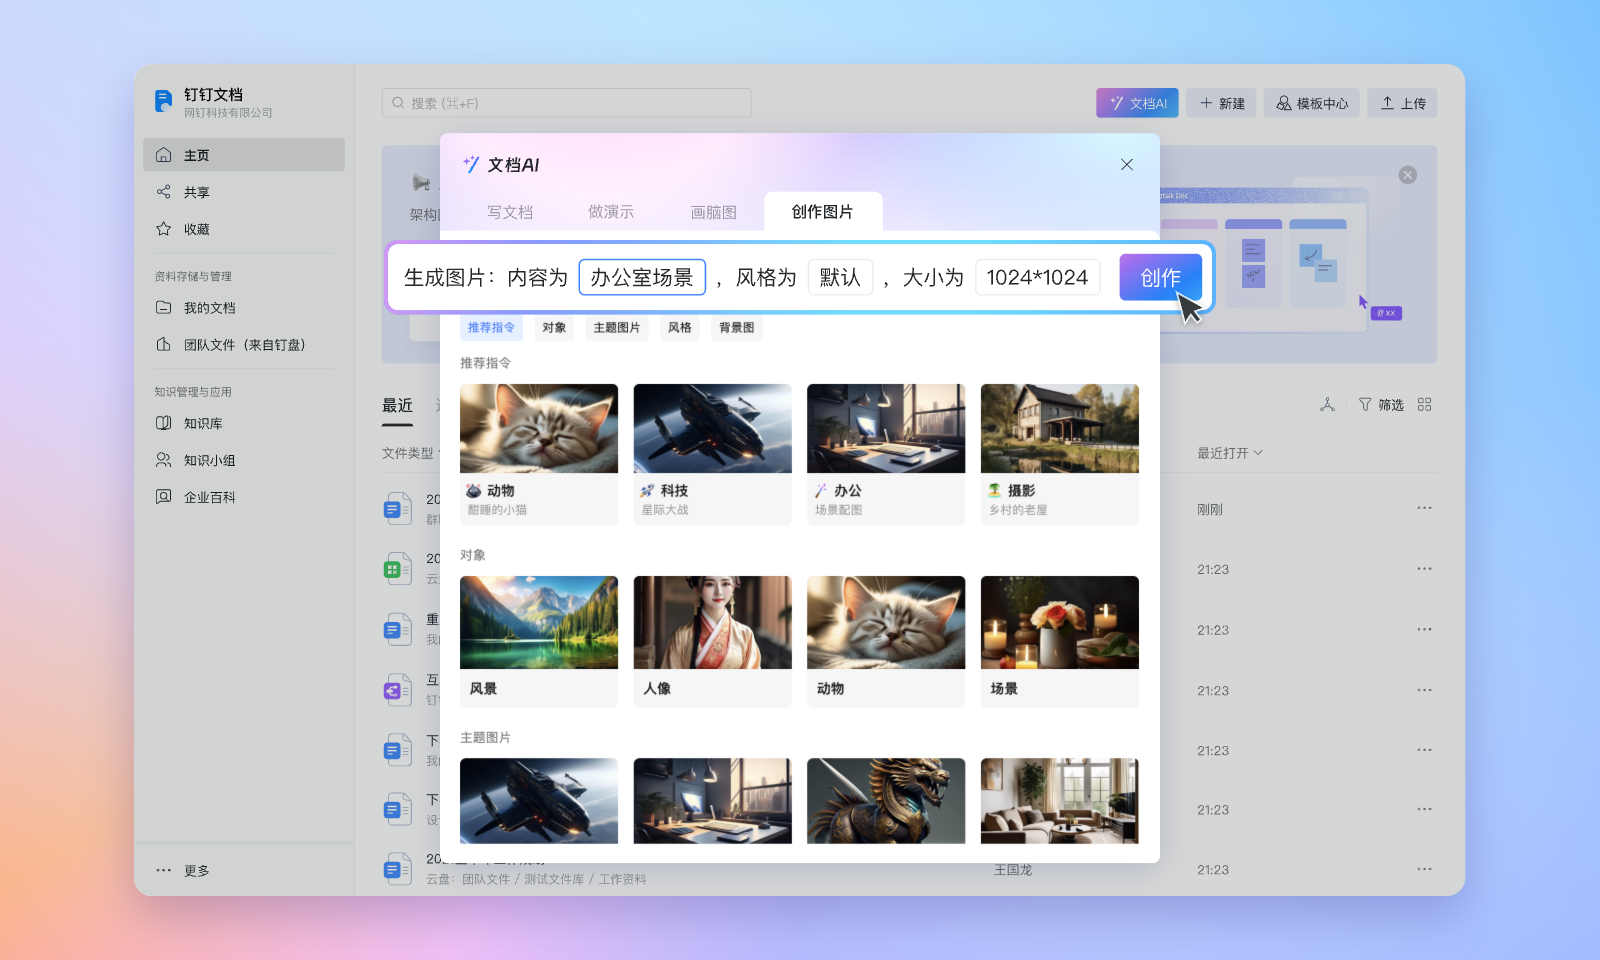
Task: Open 收藏 favorites in the sidebar
Action: click(244, 229)
